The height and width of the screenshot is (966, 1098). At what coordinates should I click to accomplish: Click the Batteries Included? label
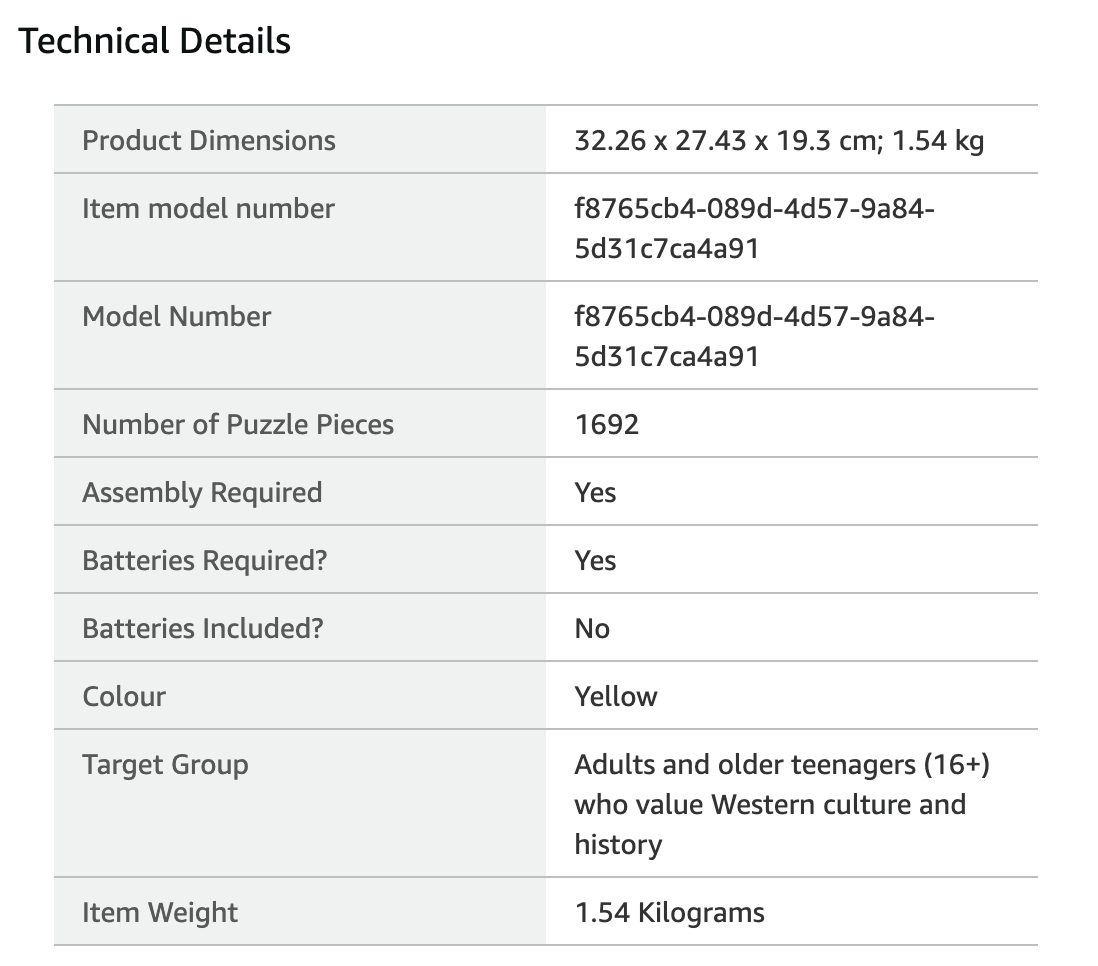[x=203, y=628]
